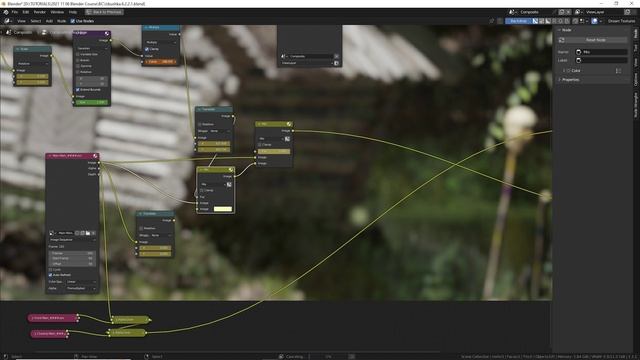
Task: Open the image browse icon on image node
Action: pos(52,233)
